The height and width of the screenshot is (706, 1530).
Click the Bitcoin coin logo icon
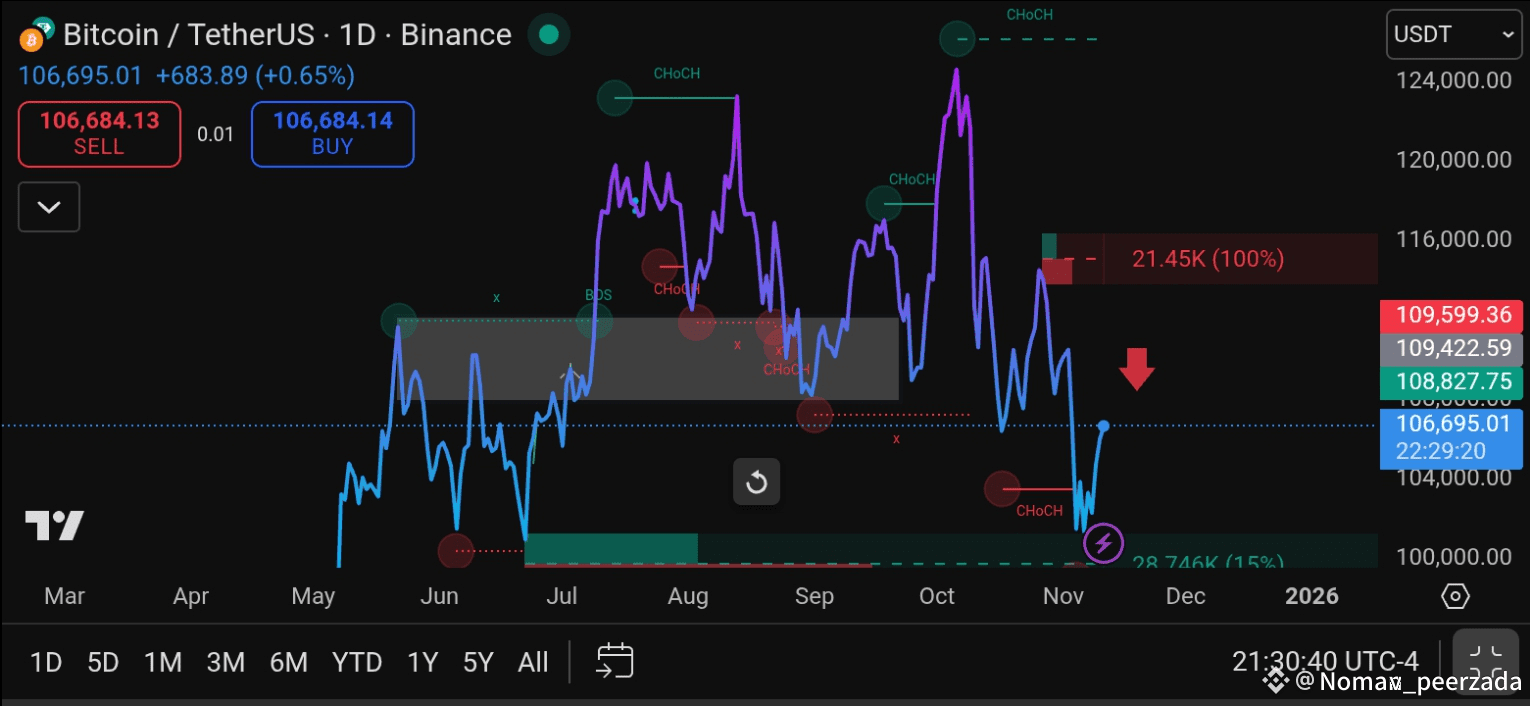pyautogui.click(x=36, y=35)
